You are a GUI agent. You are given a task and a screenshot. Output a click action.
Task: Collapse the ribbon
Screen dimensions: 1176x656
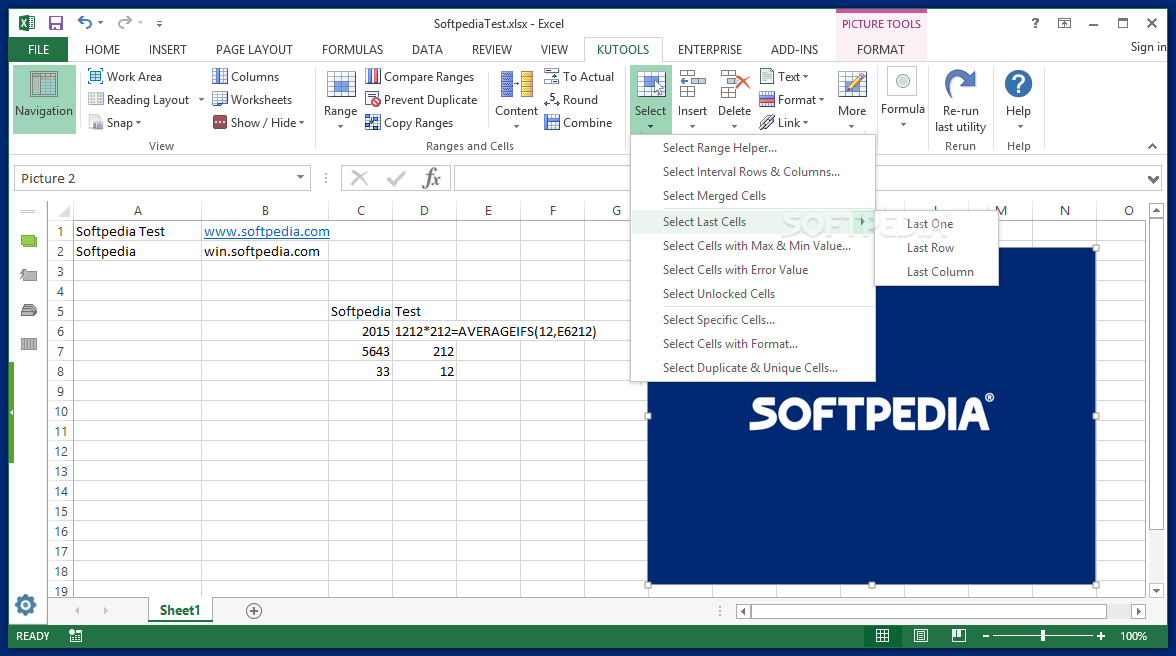coord(1153,146)
